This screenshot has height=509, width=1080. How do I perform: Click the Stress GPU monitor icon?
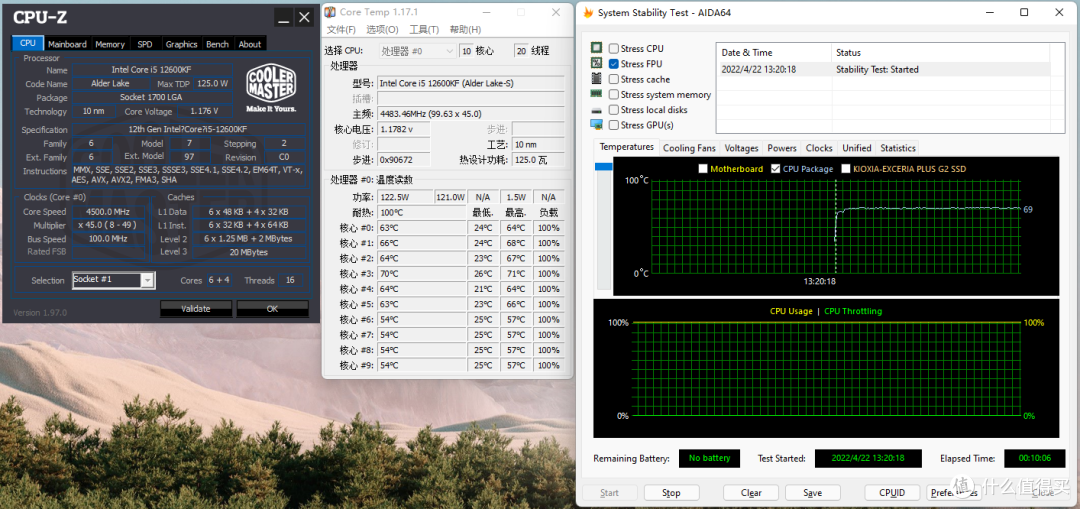click(596, 125)
